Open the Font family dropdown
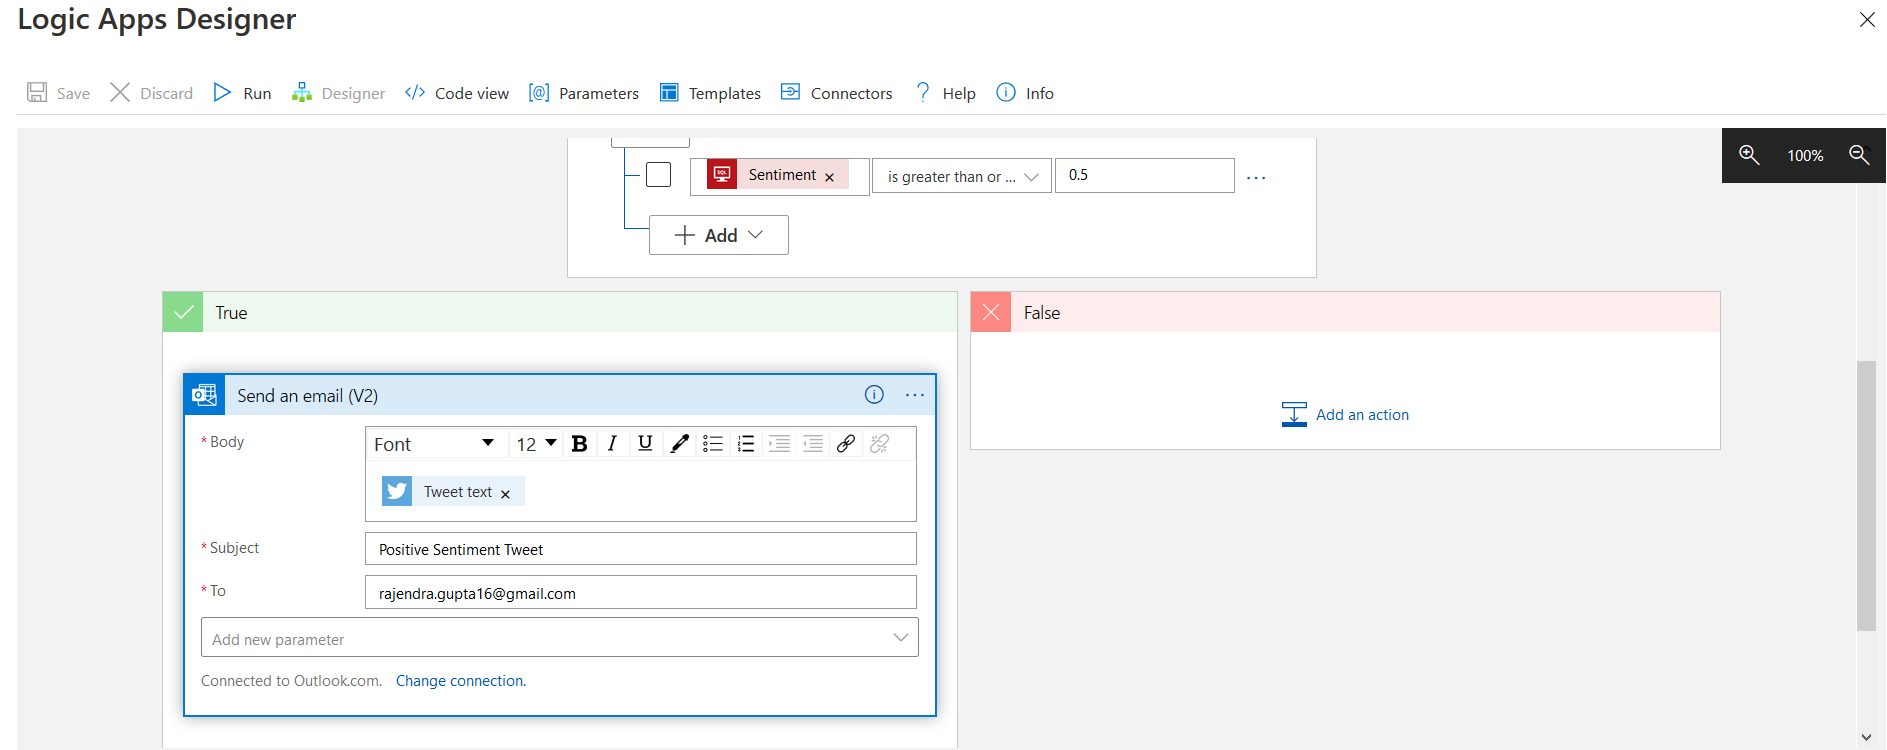 pyautogui.click(x=435, y=444)
